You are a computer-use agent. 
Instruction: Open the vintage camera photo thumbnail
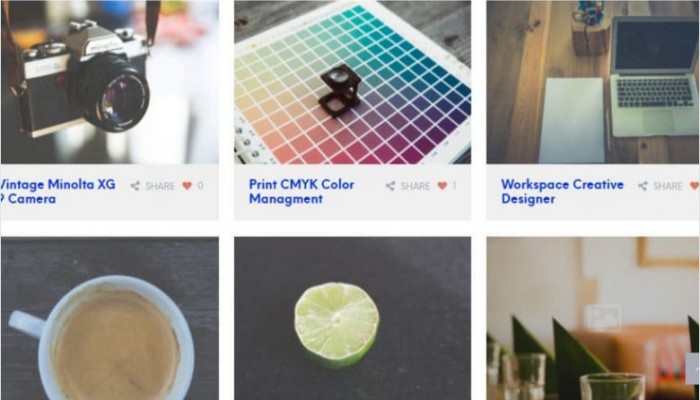110,82
